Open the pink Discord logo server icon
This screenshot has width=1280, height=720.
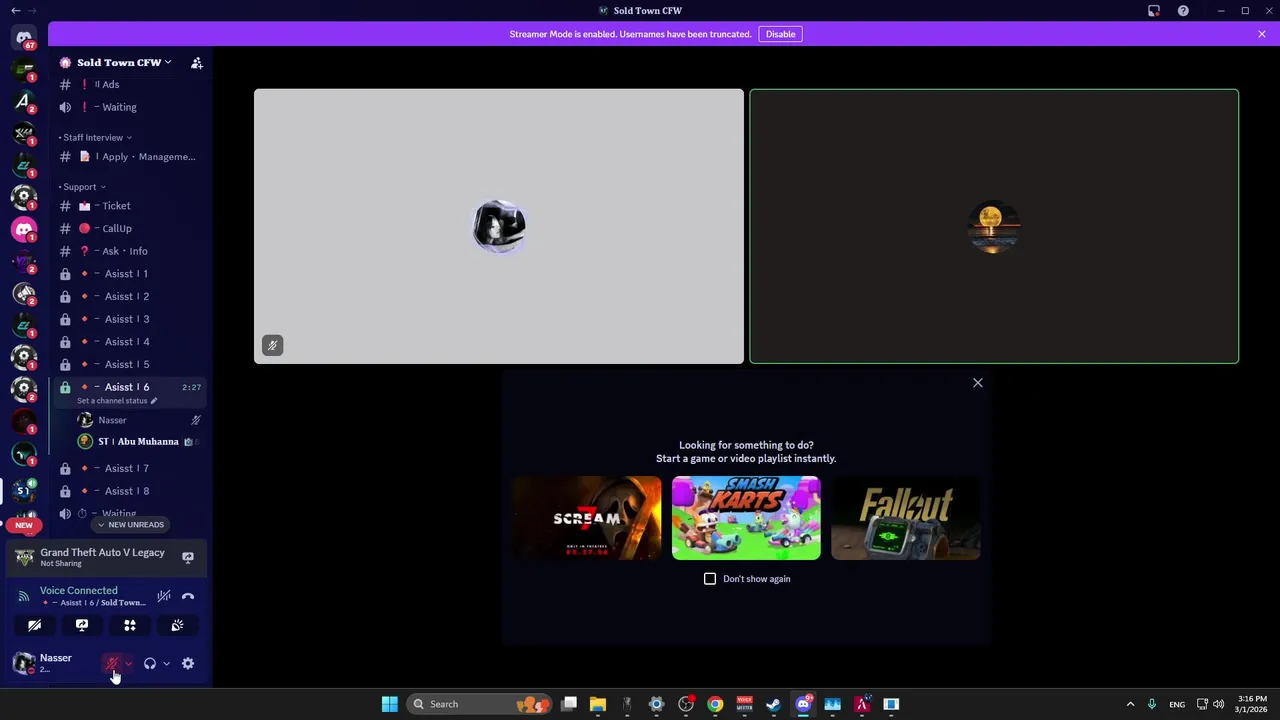point(24,229)
